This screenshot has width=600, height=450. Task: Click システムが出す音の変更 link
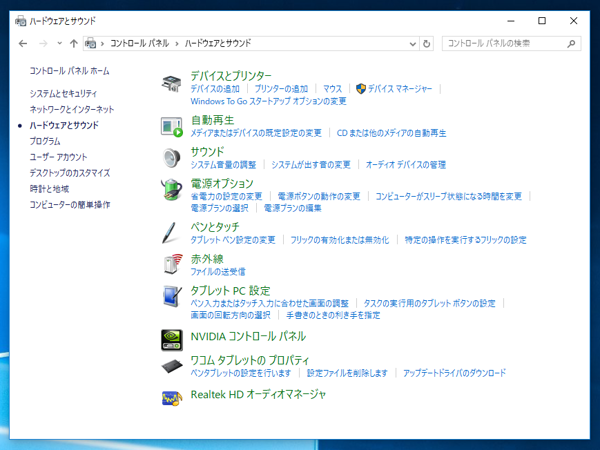(311, 165)
